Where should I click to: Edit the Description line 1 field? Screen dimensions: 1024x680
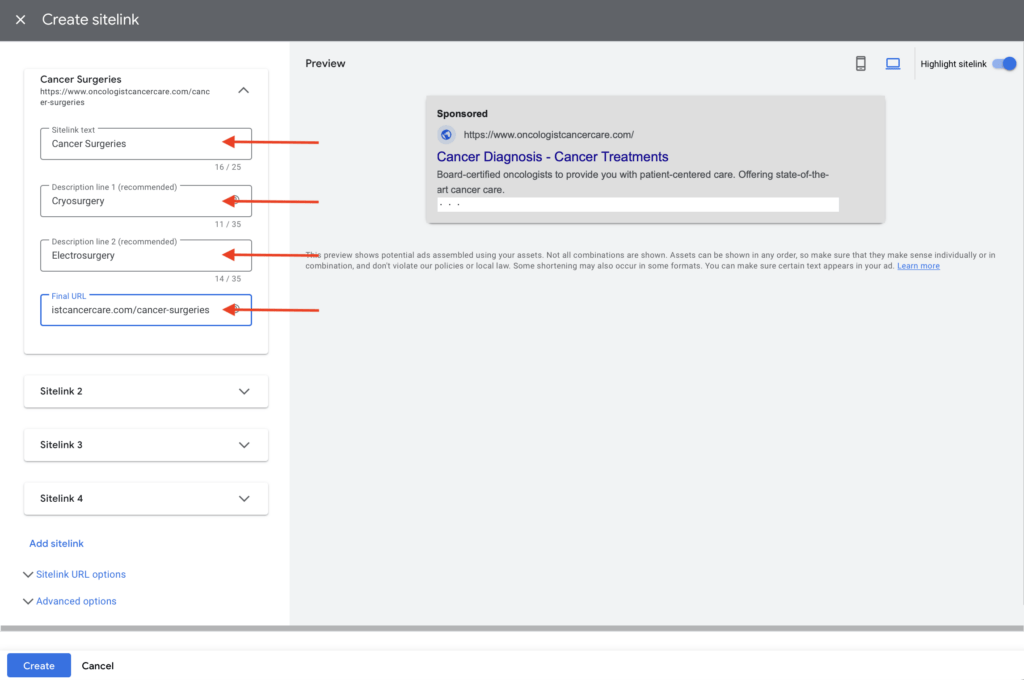[x=130, y=201]
